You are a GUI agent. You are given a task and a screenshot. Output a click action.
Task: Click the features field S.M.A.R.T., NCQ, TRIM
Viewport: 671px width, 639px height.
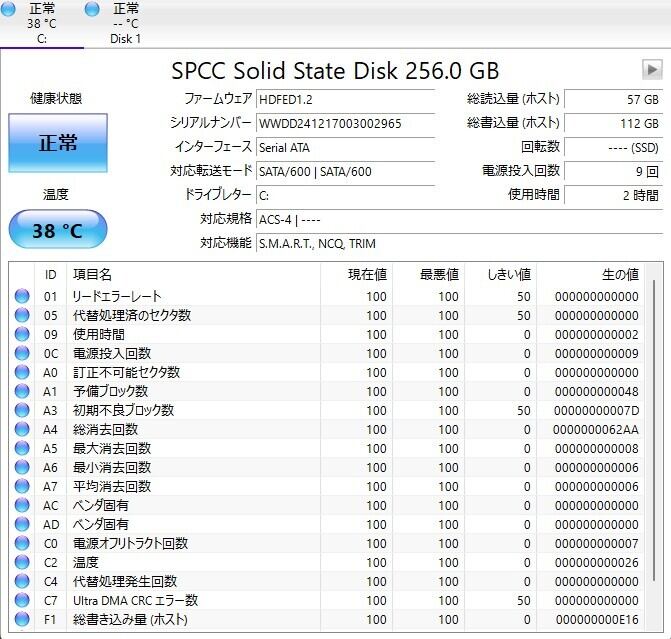point(459,244)
